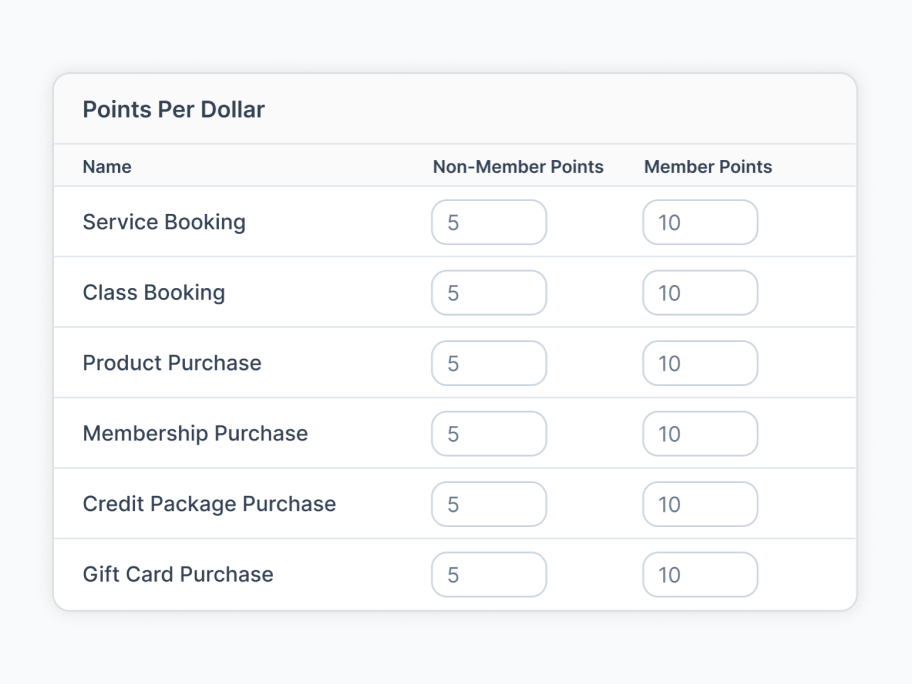The width and height of the screenshot is (912, 684).
Task: Click the Non-Member Points column header
Action: [x=518, y=166]
